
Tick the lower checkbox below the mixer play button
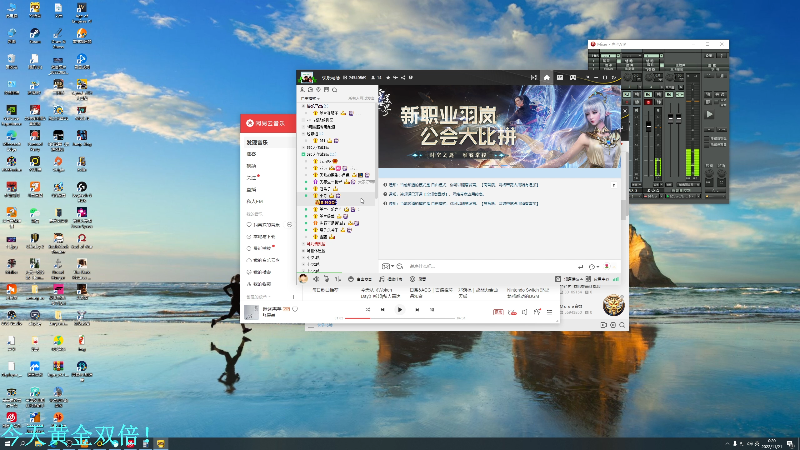pyautogui.click(x=707, y=144)
